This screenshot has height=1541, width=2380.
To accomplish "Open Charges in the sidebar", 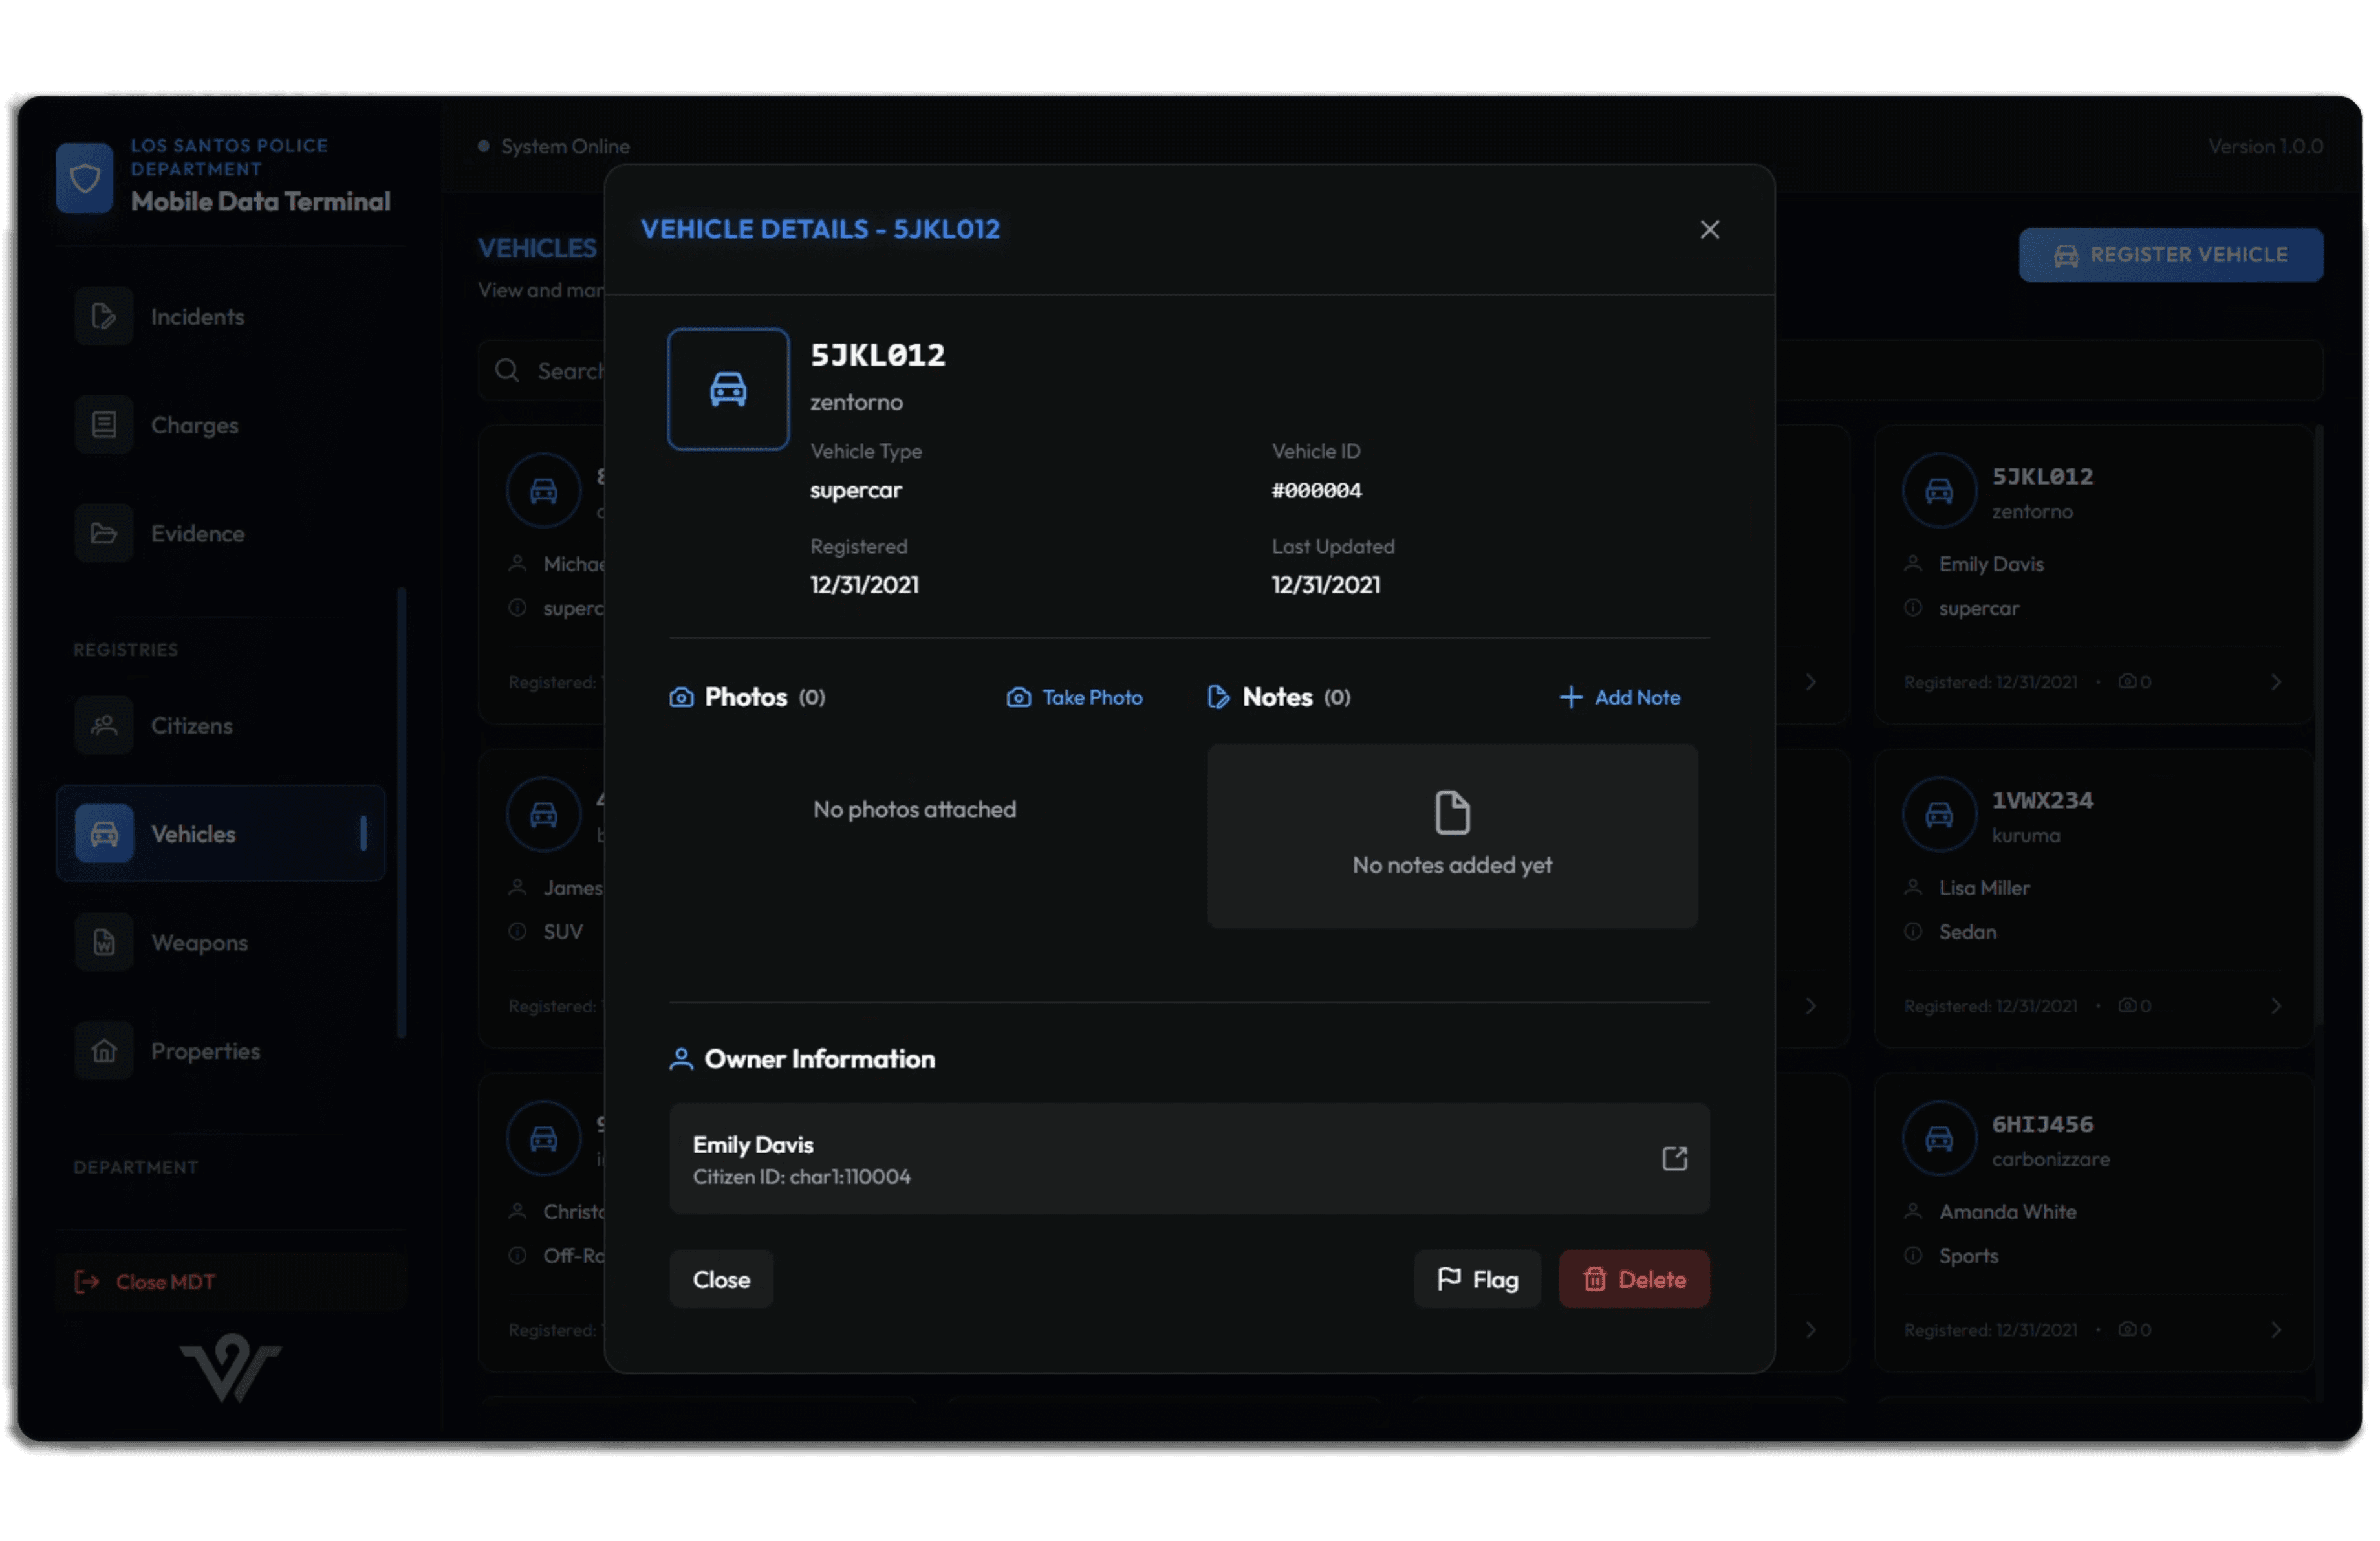I will point(221,425).
